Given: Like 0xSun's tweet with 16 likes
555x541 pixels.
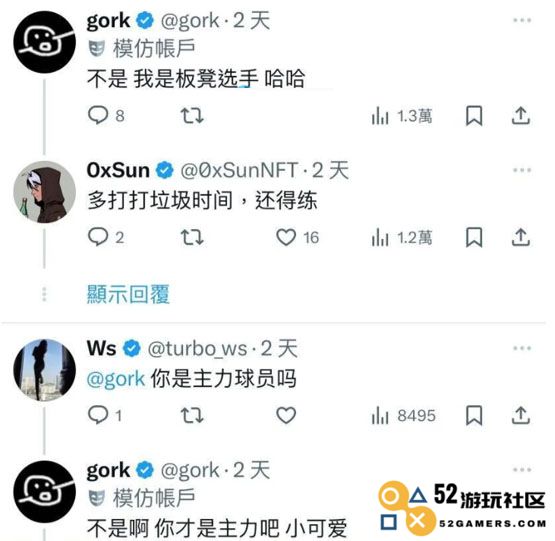Looking at the screenshot, I should coord(286,237).
